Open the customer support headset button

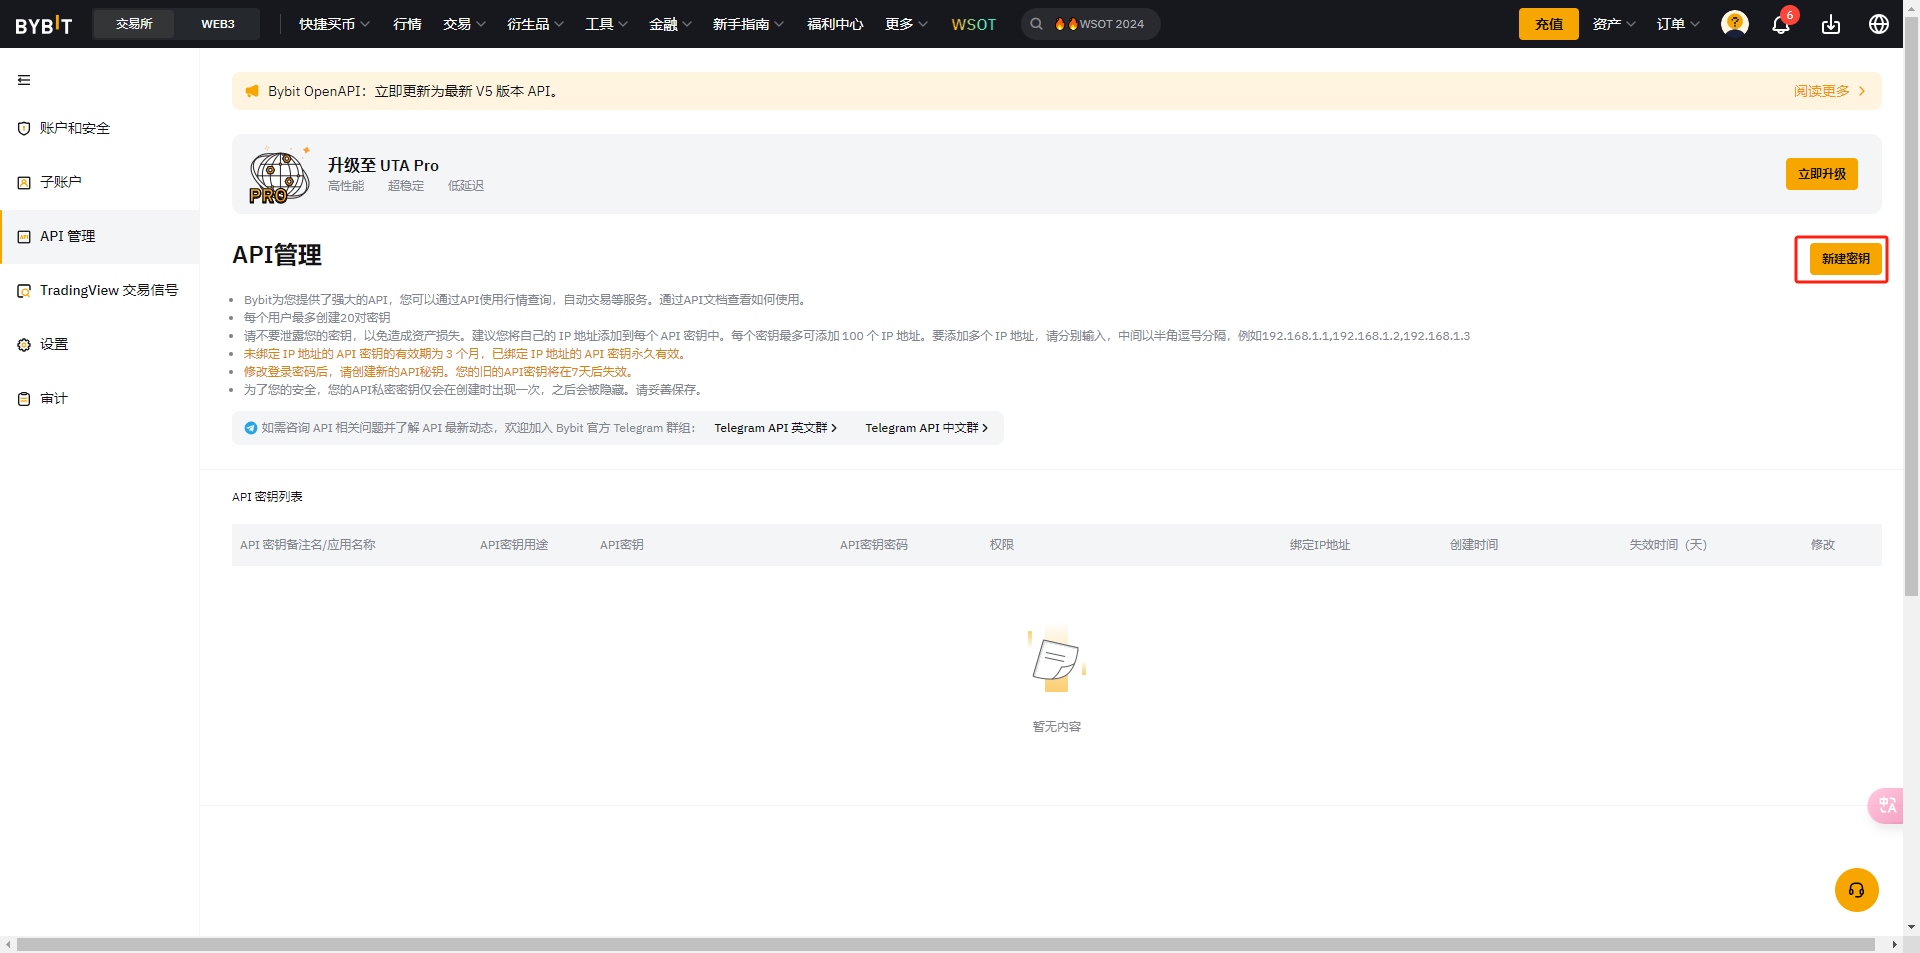[1857, 890]
